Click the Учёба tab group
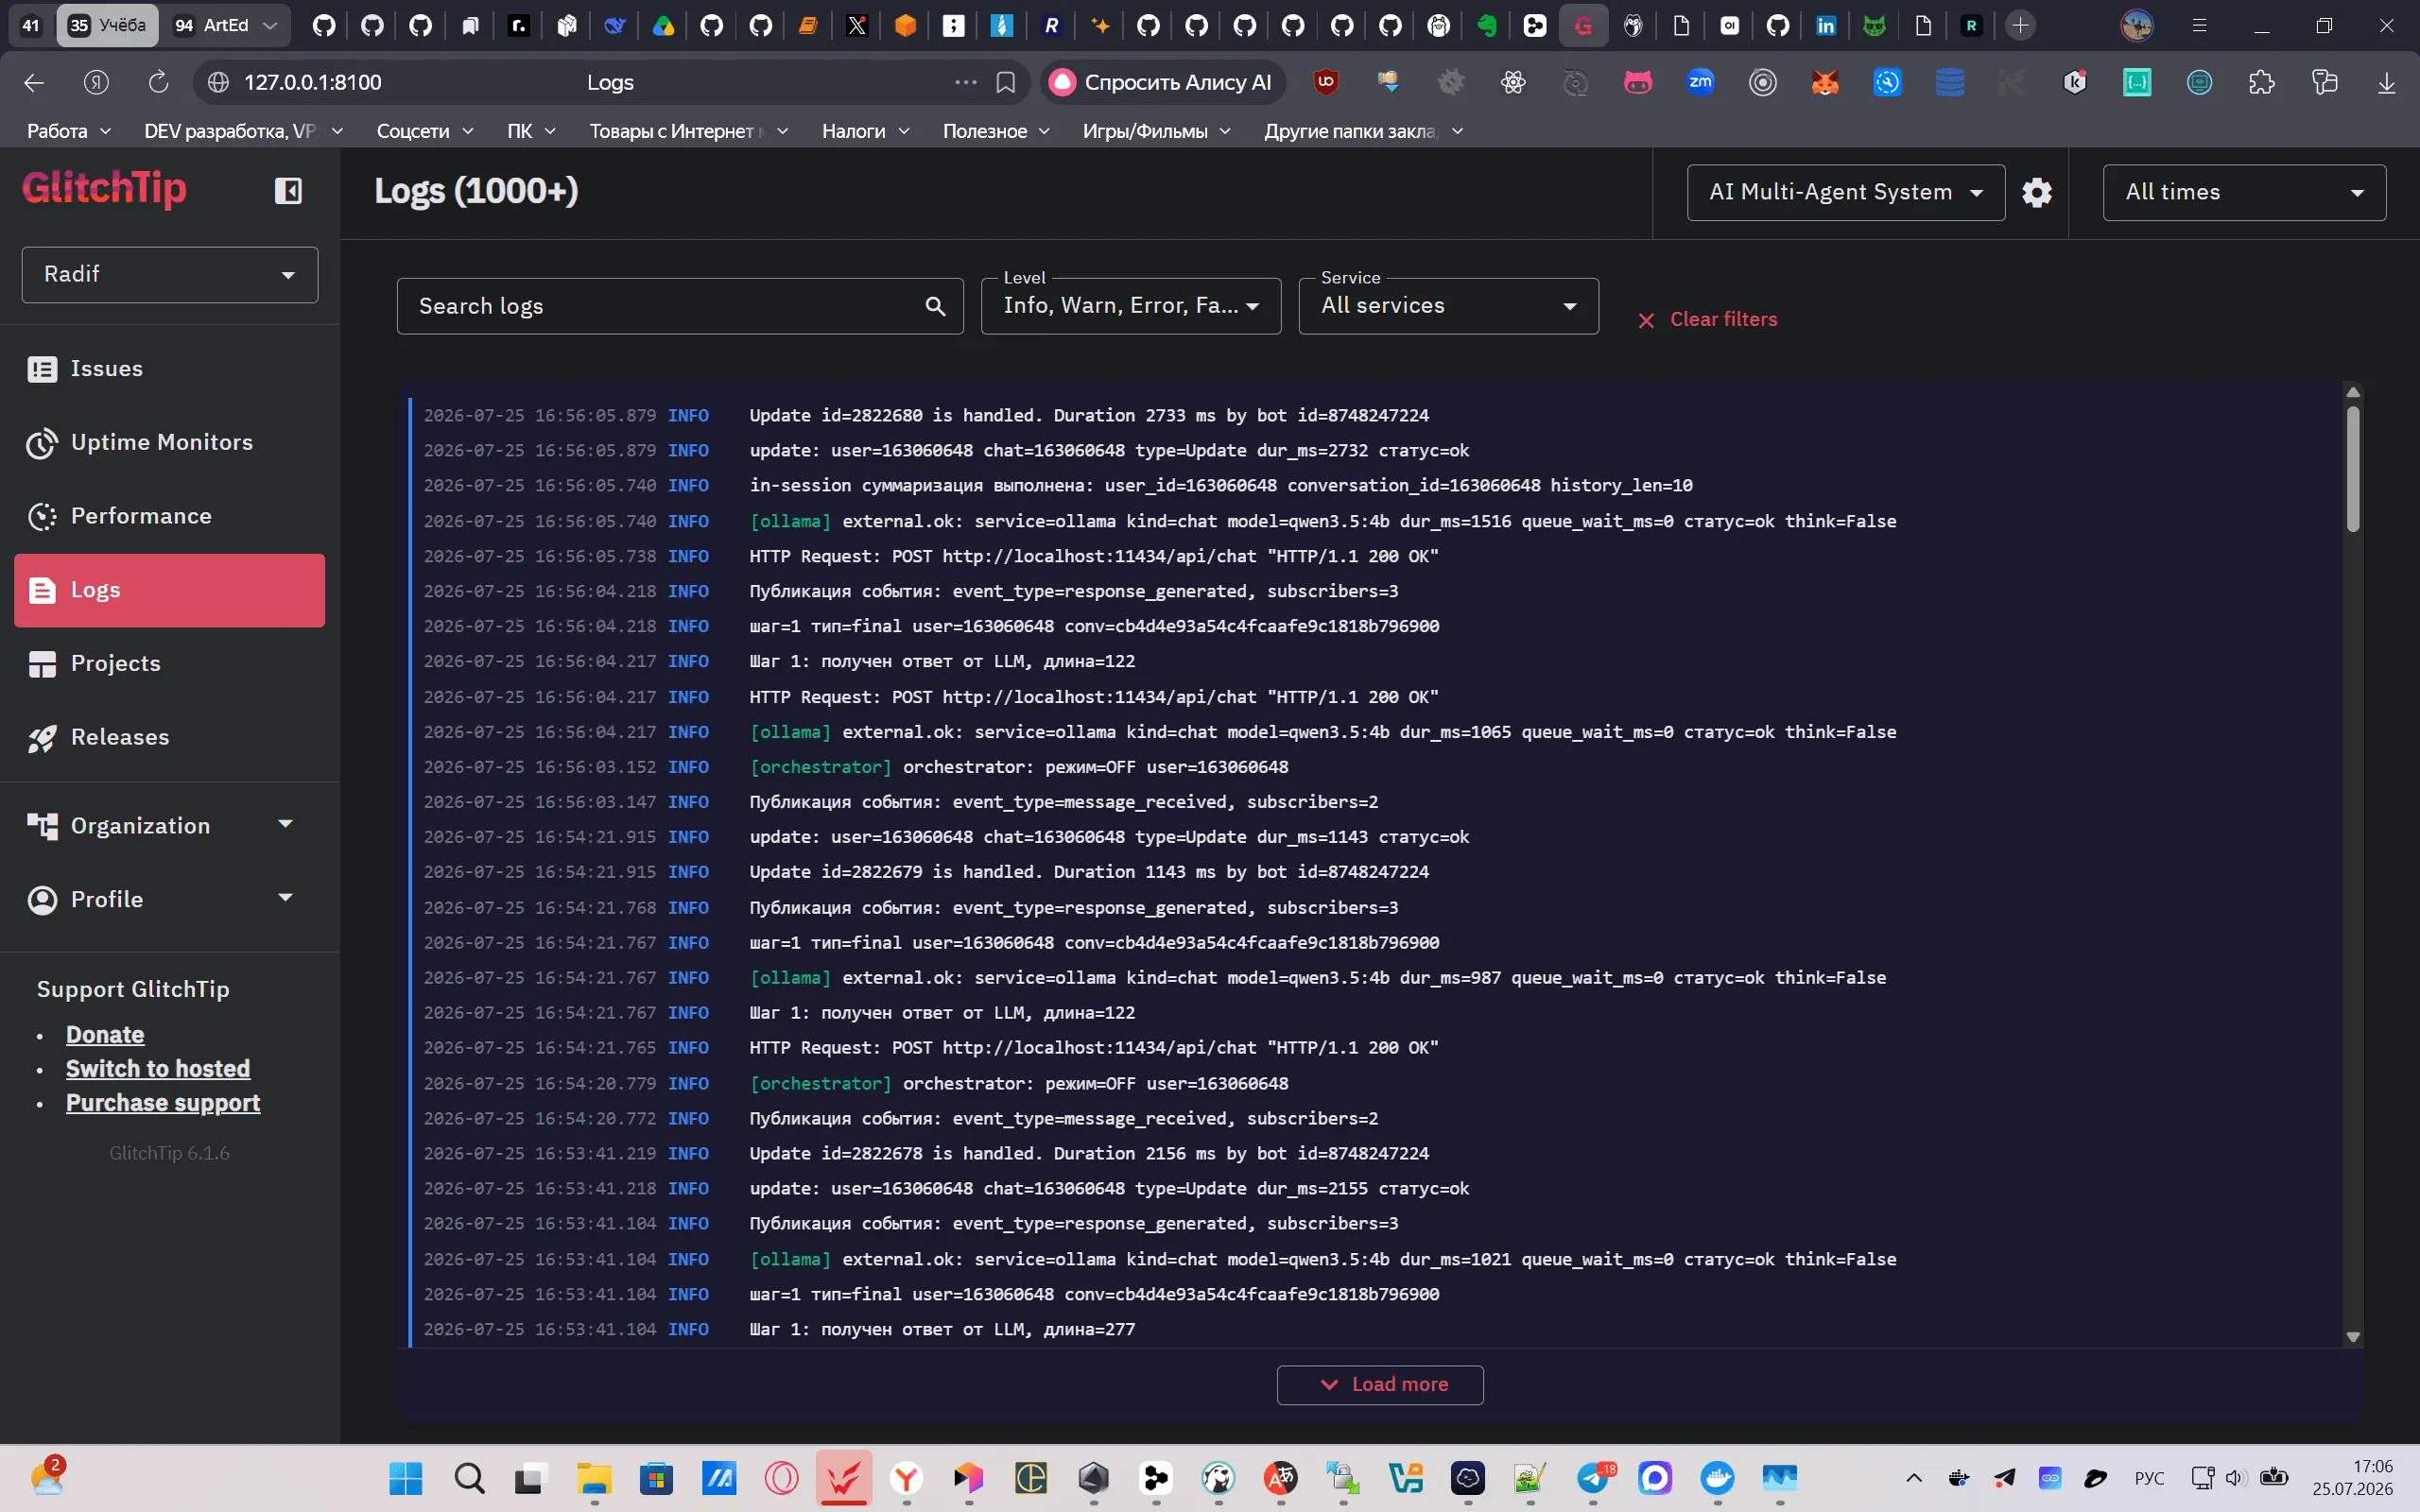This screenshot has width=2420, height=1512. (x=107, y=25)
